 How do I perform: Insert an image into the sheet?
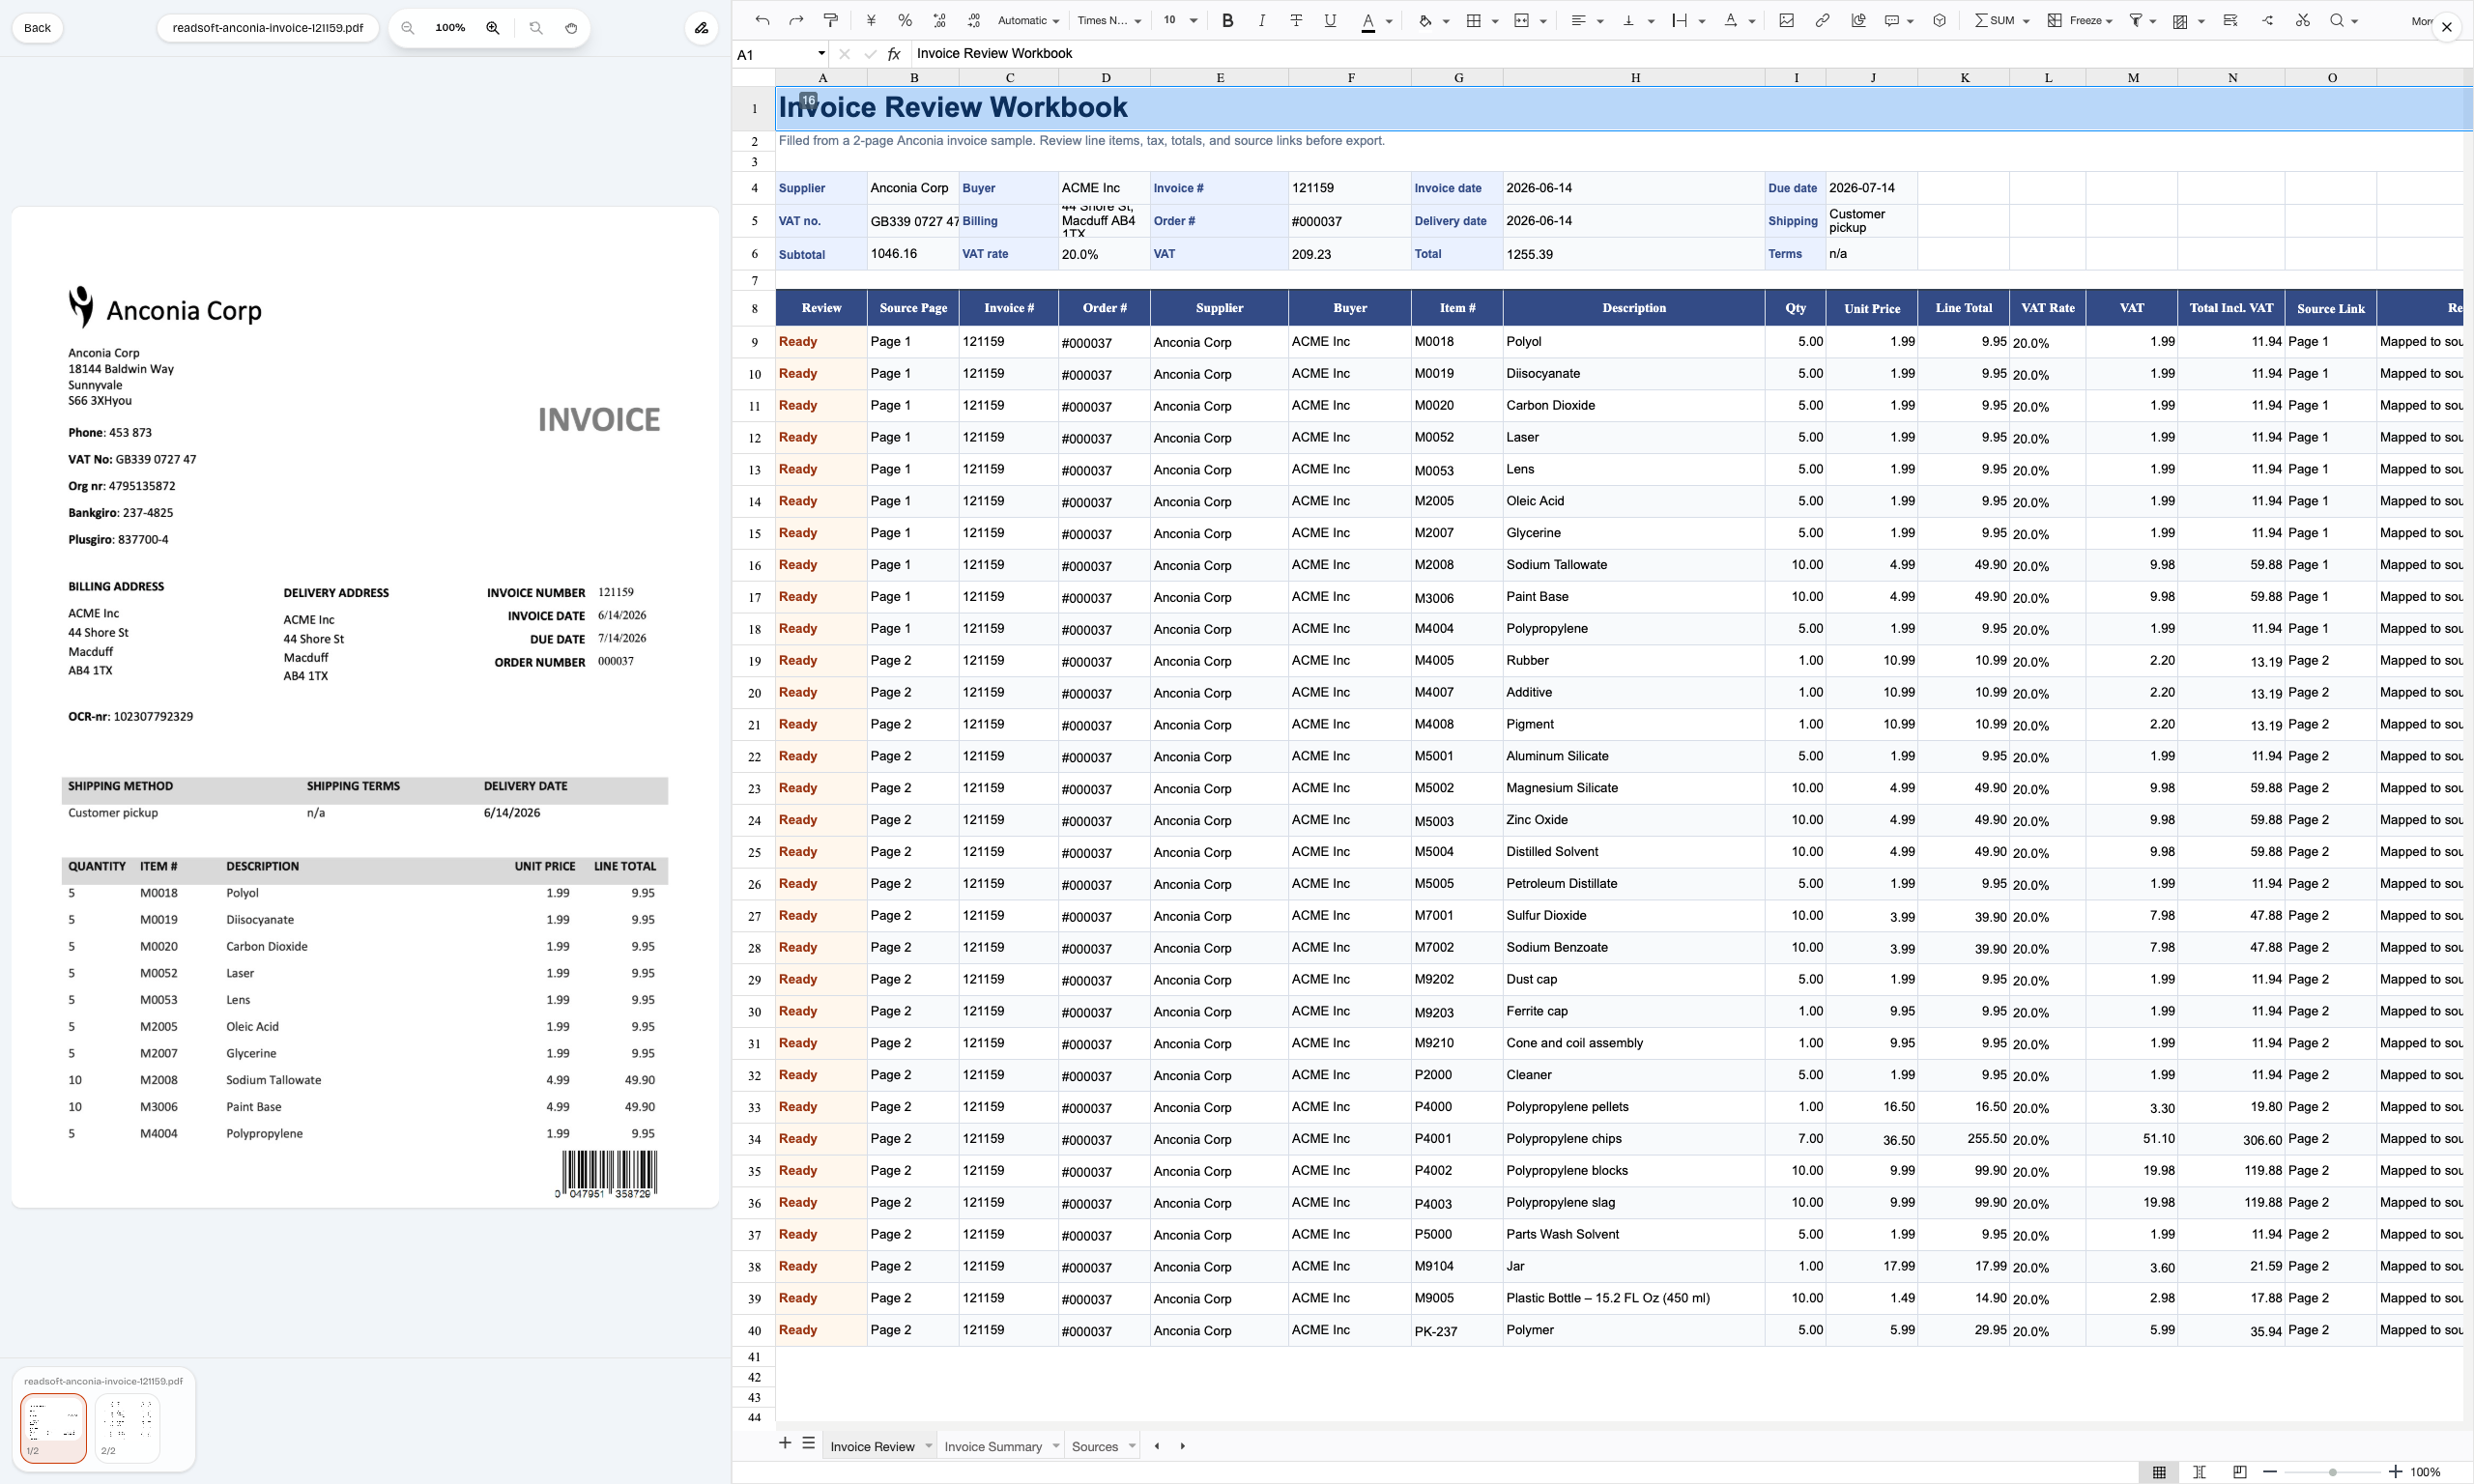point(1786,20)
